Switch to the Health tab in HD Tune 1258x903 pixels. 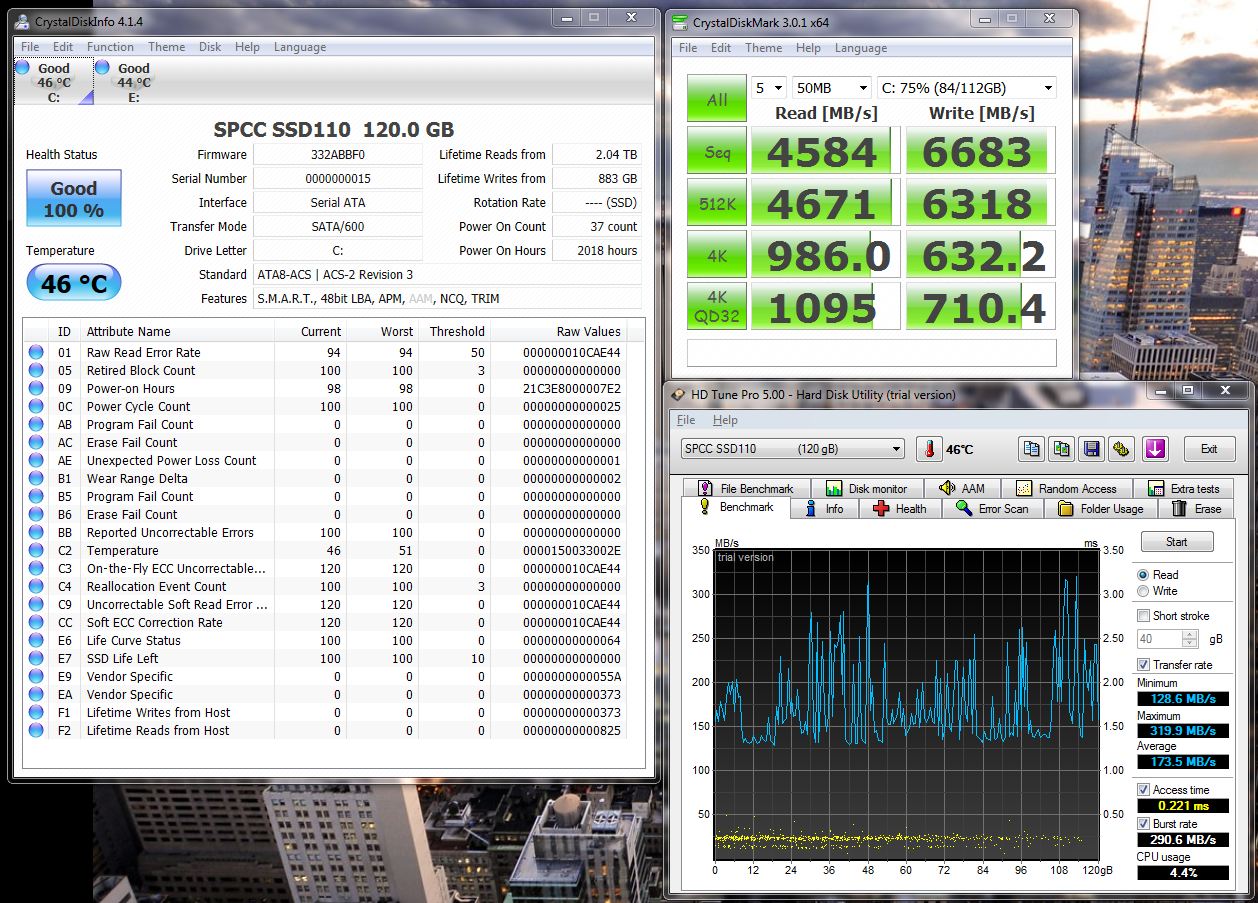click(900, 508)
